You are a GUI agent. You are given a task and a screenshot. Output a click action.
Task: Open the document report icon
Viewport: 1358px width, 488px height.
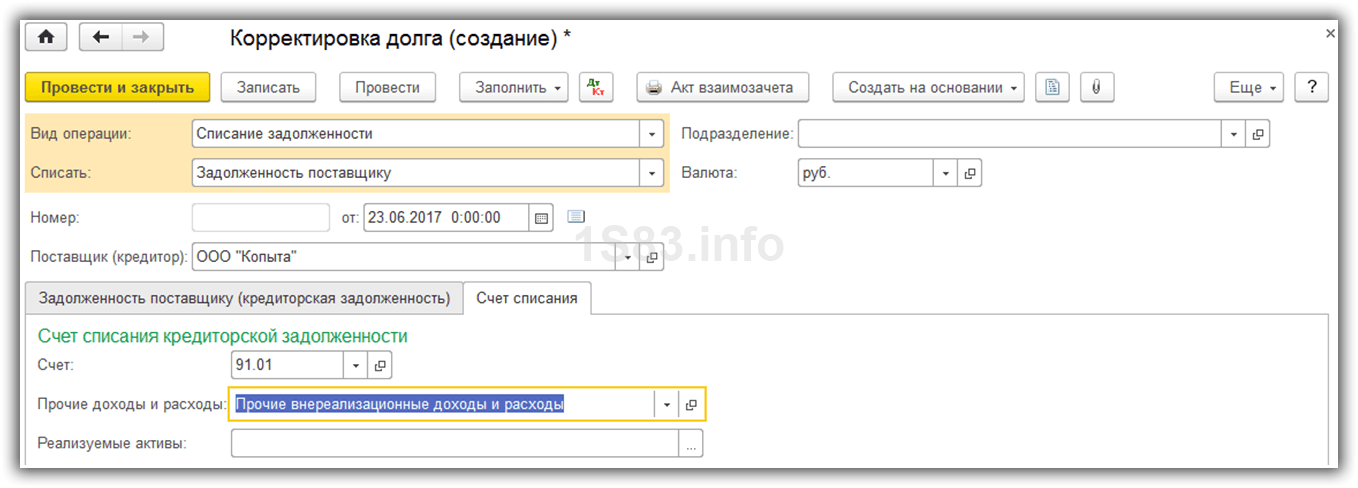coord(1051,87)
